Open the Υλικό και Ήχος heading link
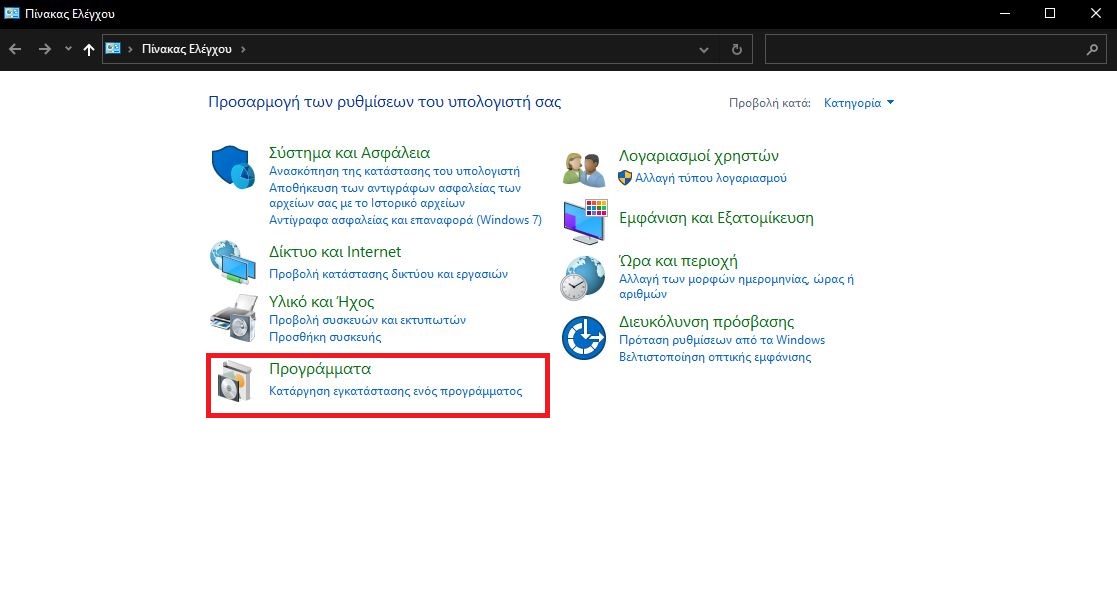Screen dimensions: 1117x615 [x=321, y=301]
